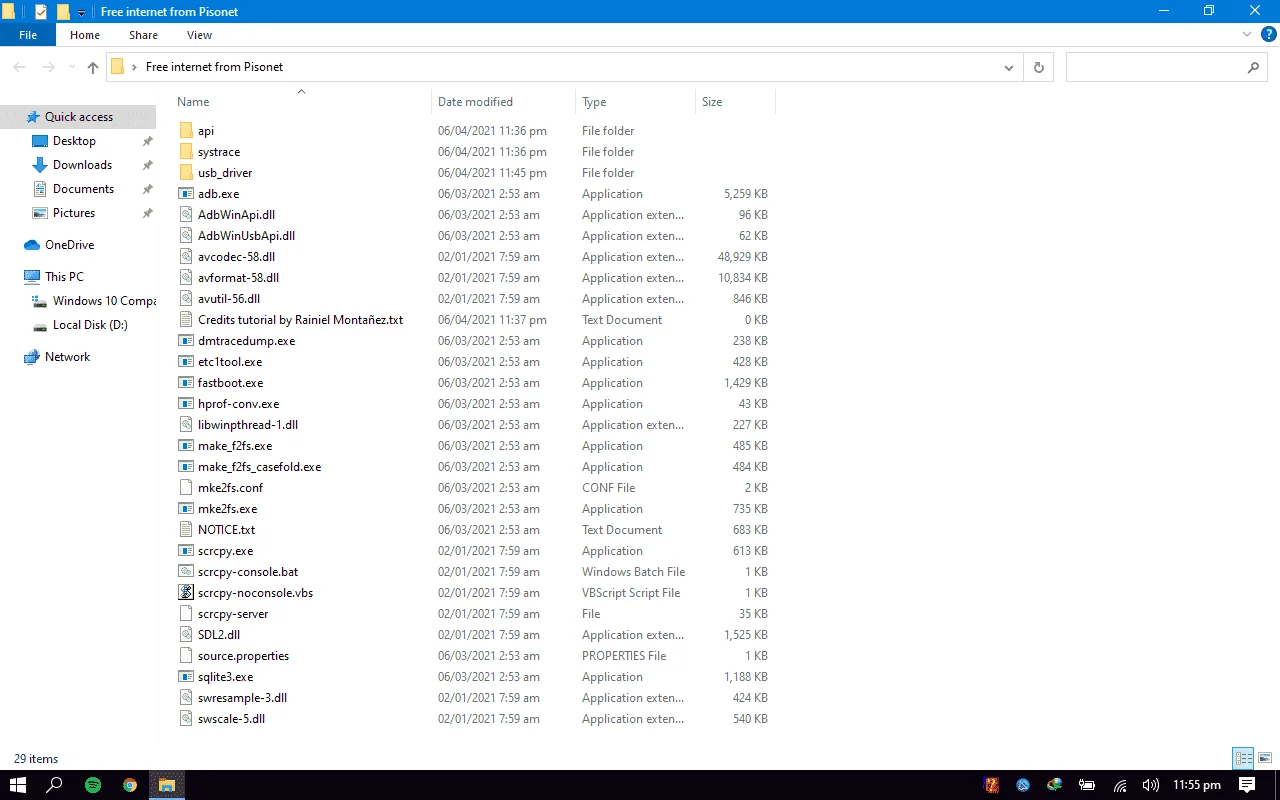Select the Credits tutorial by Rainiel Montañez.txt file
The height and width of the screenshot is (800, 1280).
[x=300, y=320]
